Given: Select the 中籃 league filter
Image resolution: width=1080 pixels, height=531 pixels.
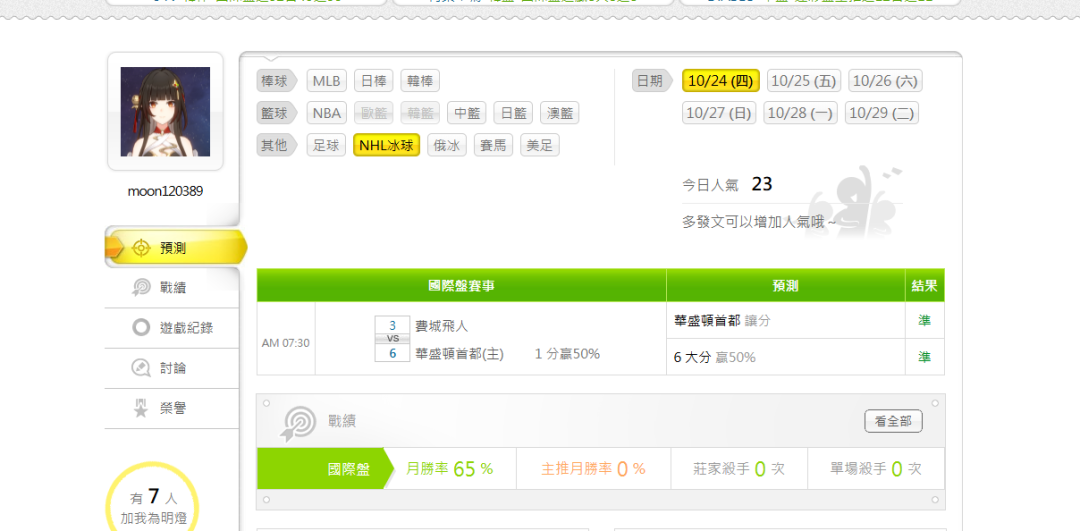Looking at the screenshot, I should 466,113.
